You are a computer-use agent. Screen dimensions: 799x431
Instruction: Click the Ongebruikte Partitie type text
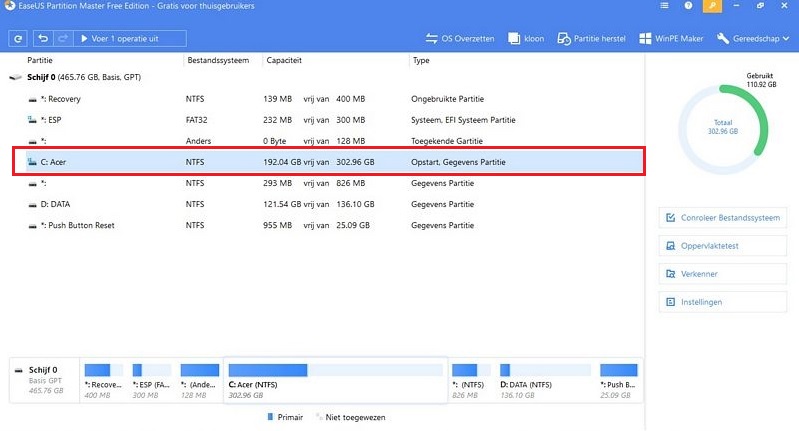click(447, 99)
